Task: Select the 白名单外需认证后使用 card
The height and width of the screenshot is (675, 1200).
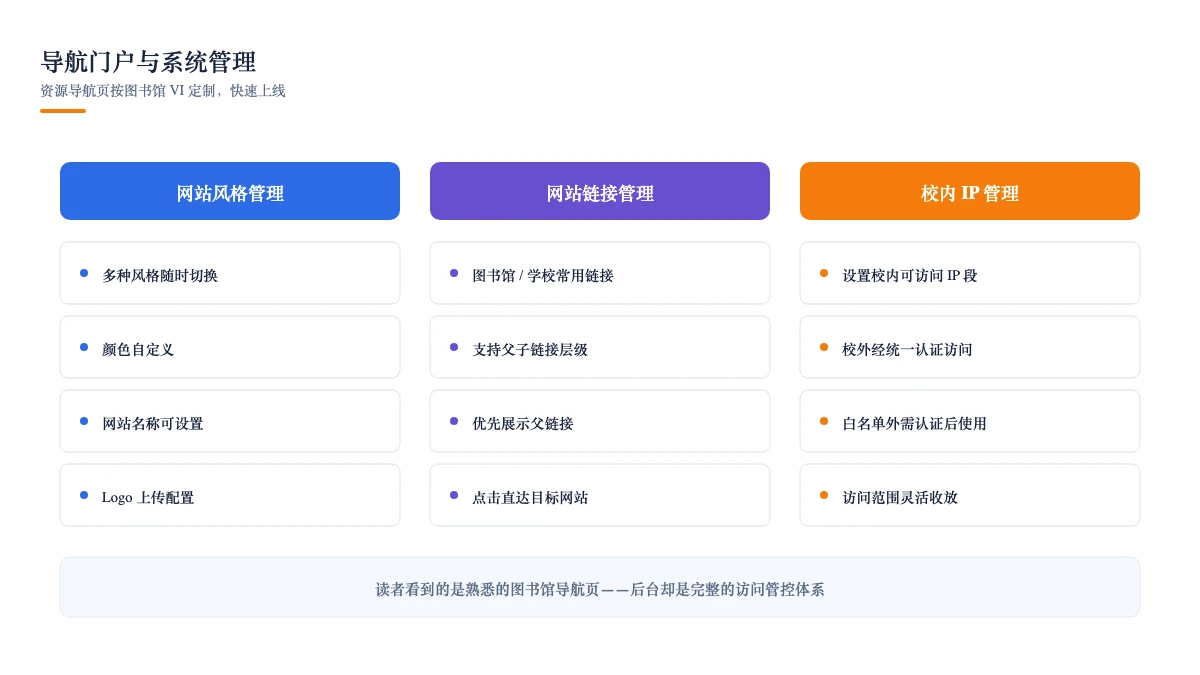Action: [970, 421]
